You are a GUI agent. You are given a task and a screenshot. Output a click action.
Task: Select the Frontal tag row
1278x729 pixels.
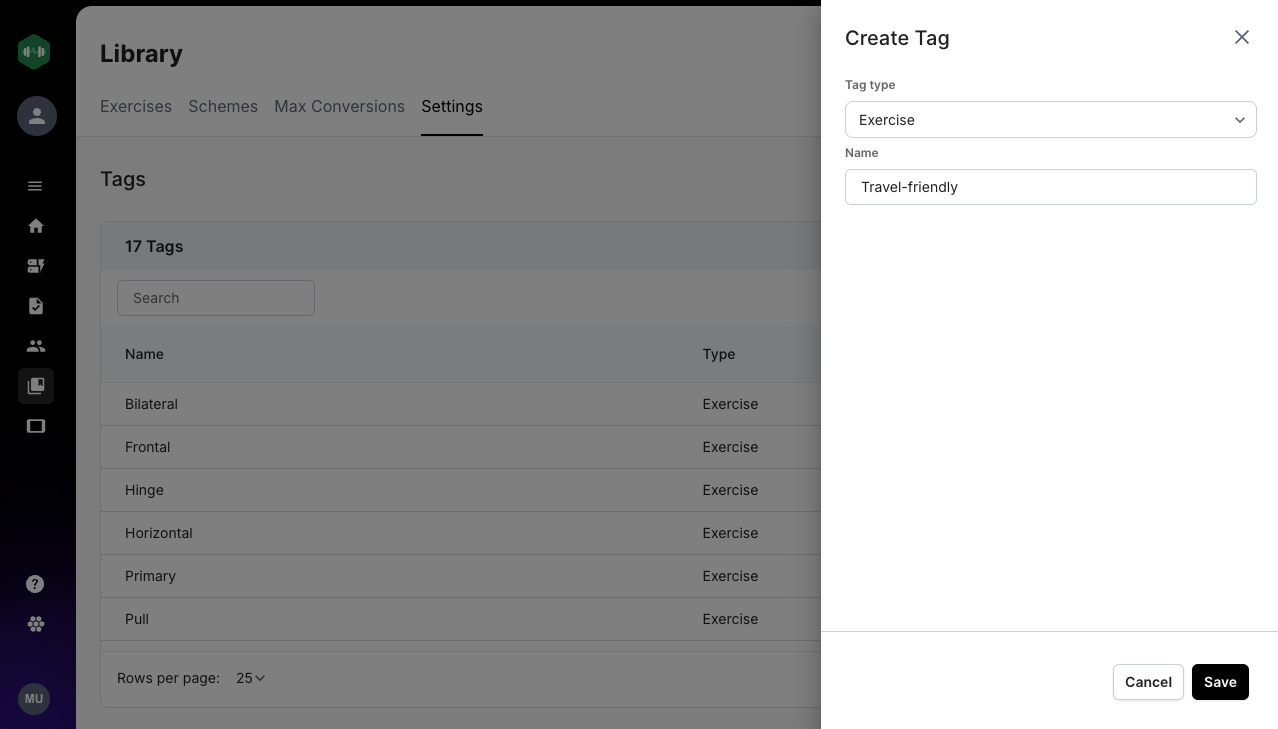(x=461, y=447)
